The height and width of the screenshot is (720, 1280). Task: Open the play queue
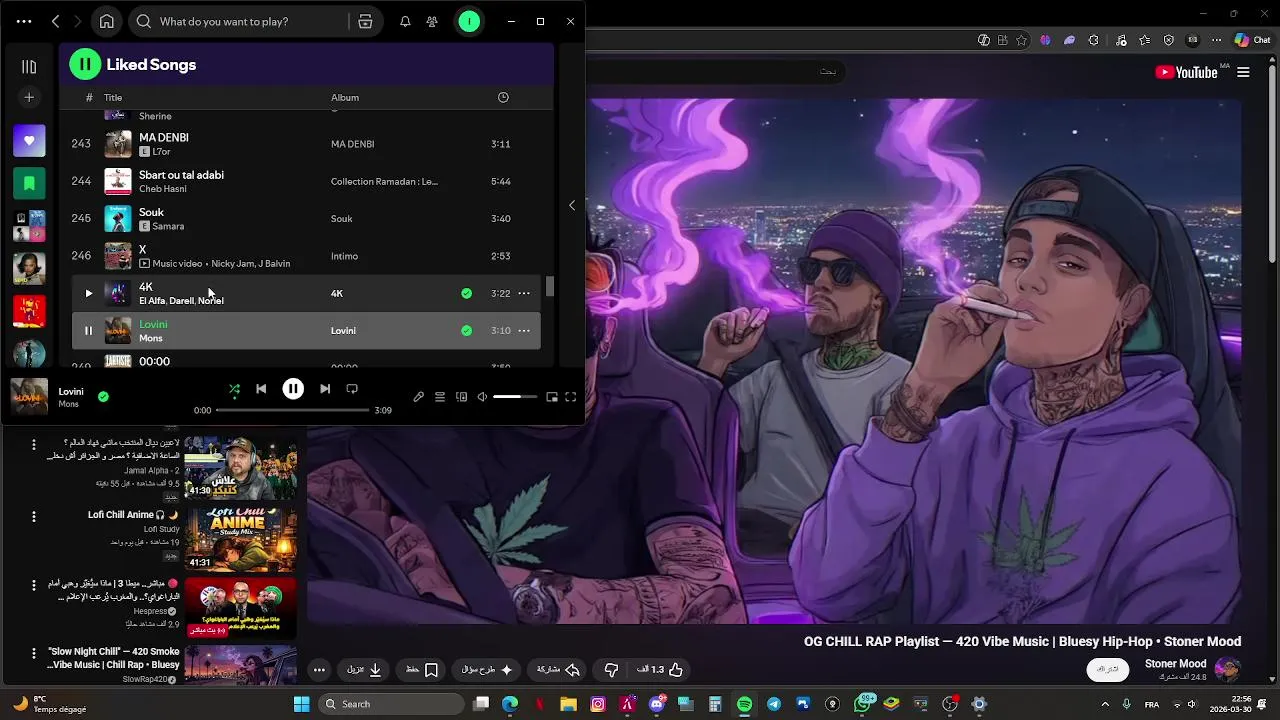tap(440, 397)
